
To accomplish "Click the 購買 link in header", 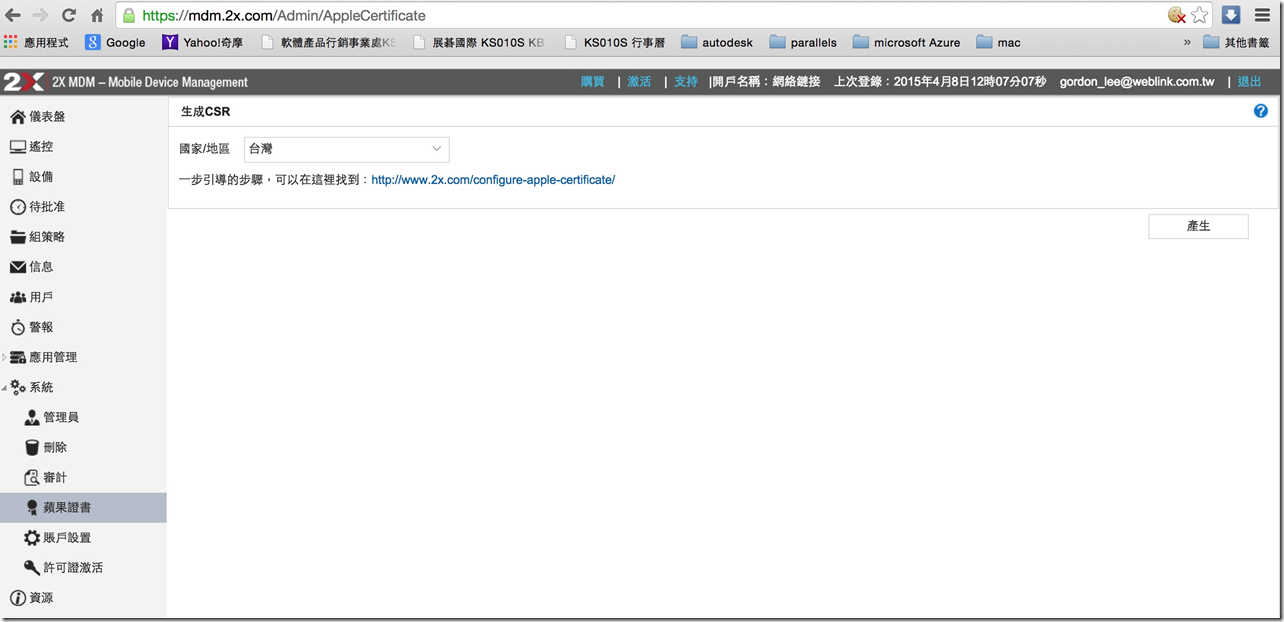I will (593, 82).
